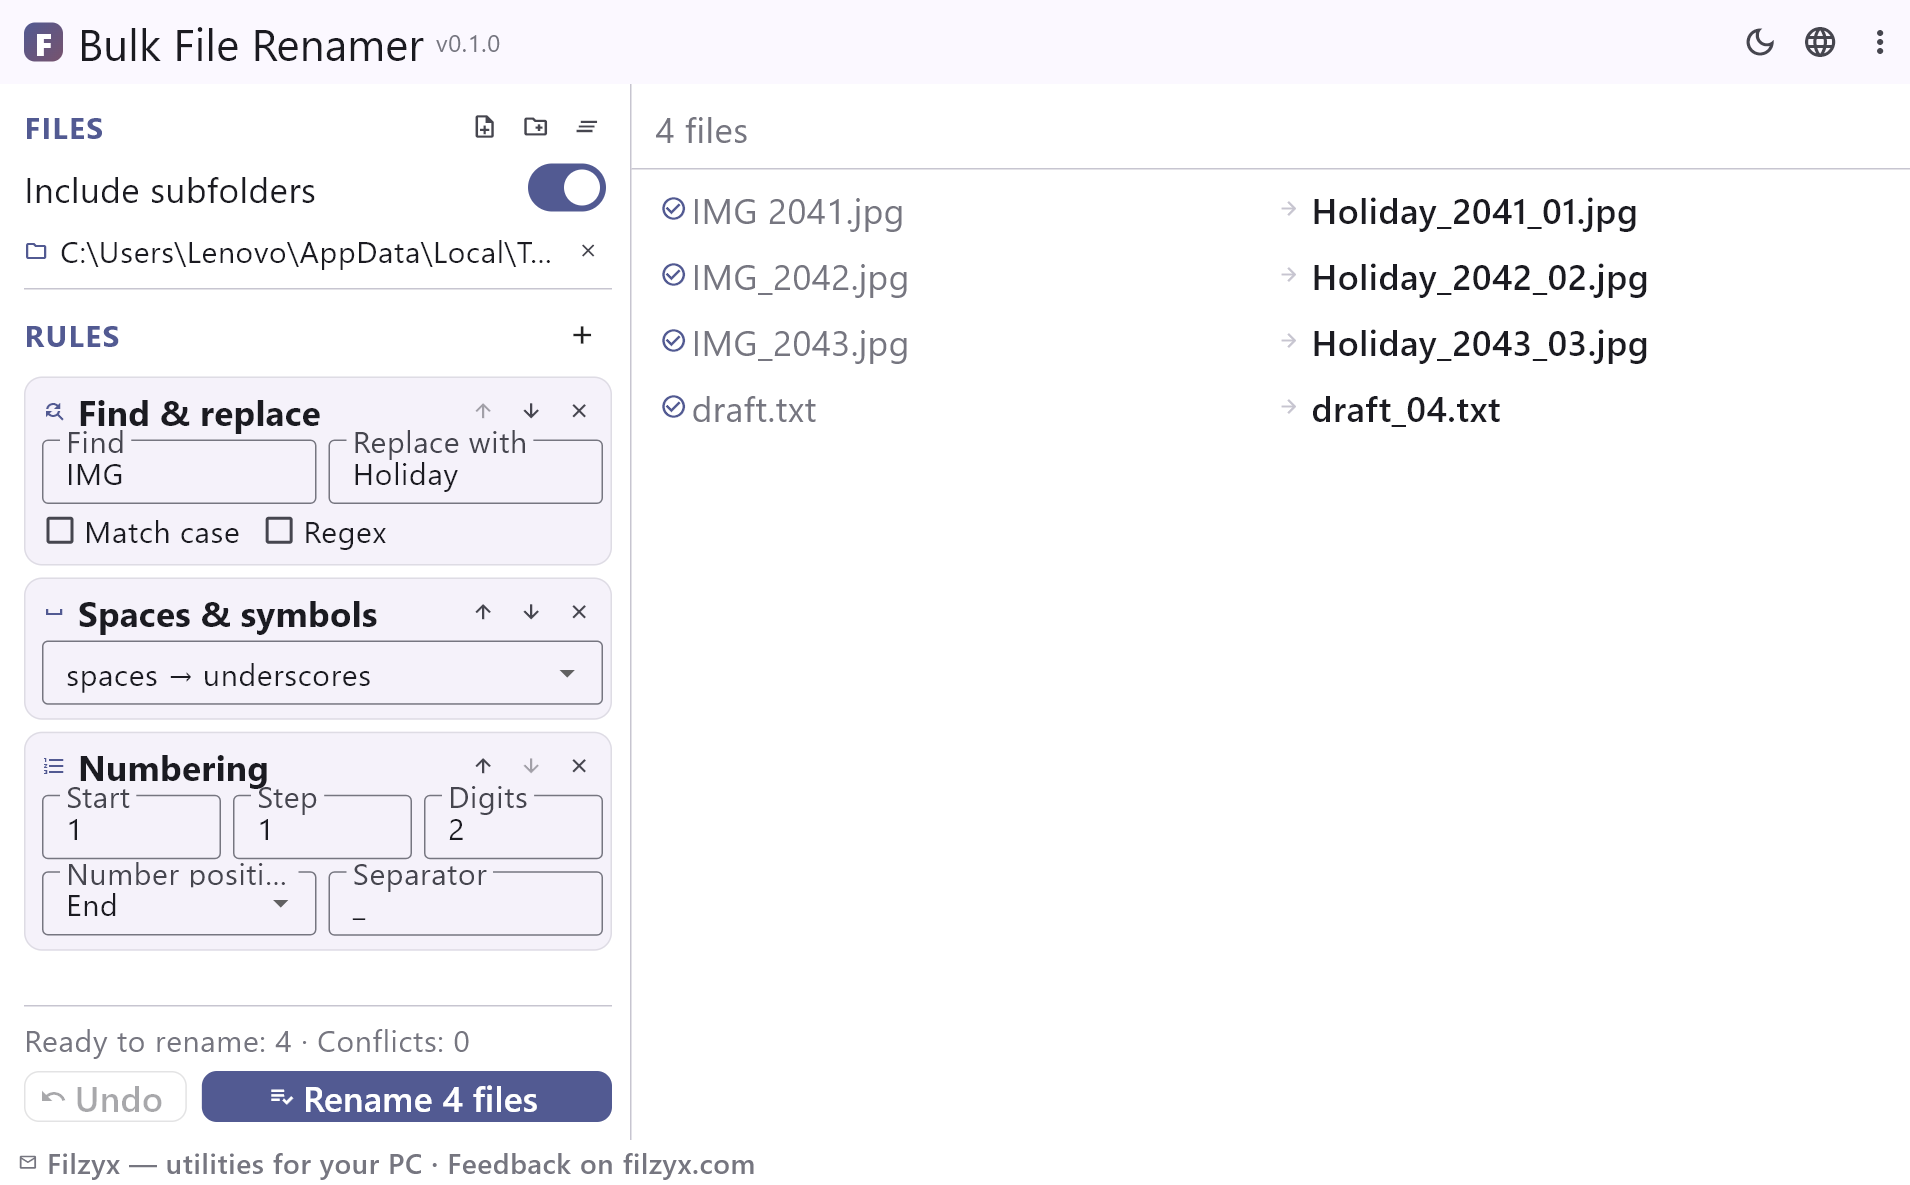
Task: Remove the Spaces & symbols rule
Action: (x=579, y=612)
